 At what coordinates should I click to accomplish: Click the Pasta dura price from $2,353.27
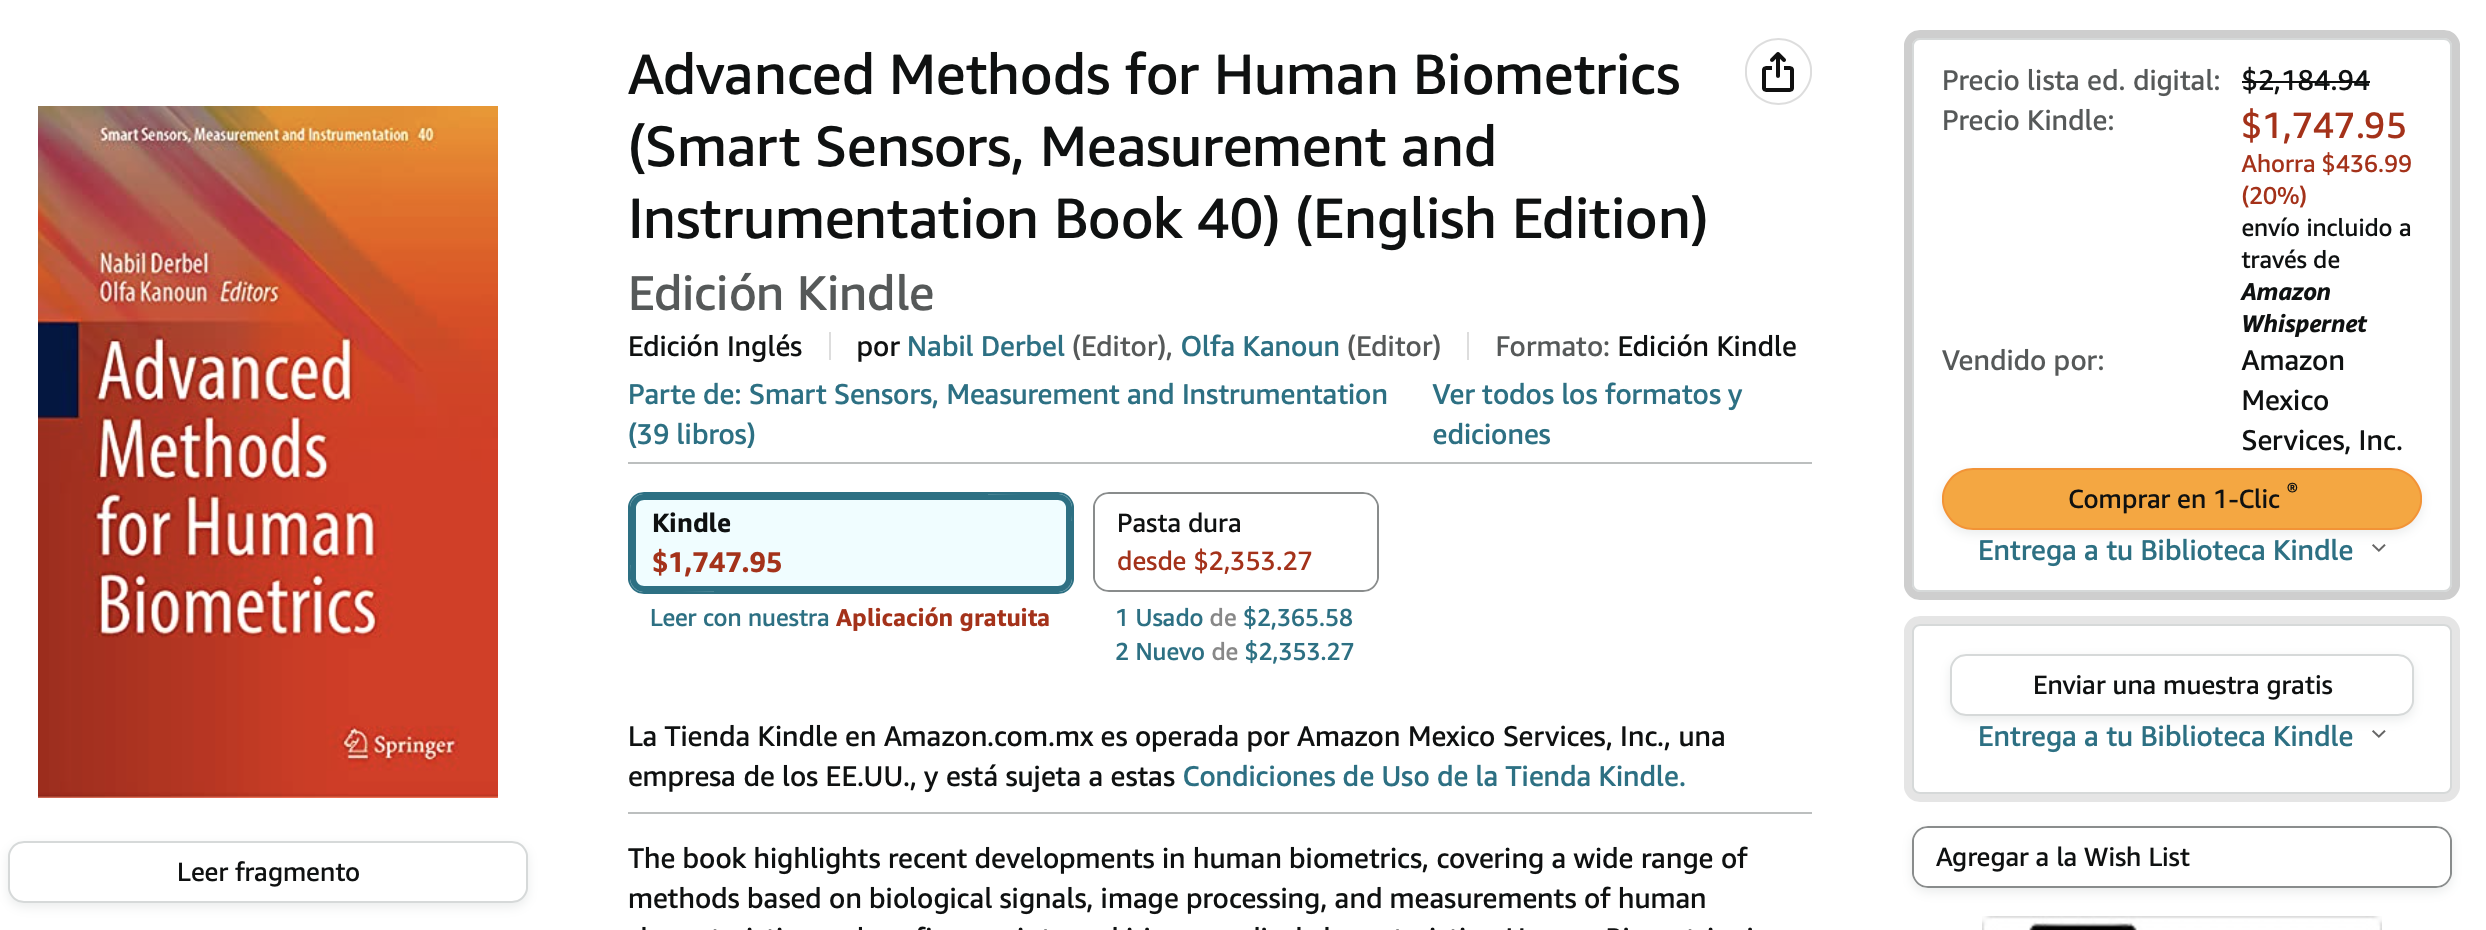click(1213, 562)
